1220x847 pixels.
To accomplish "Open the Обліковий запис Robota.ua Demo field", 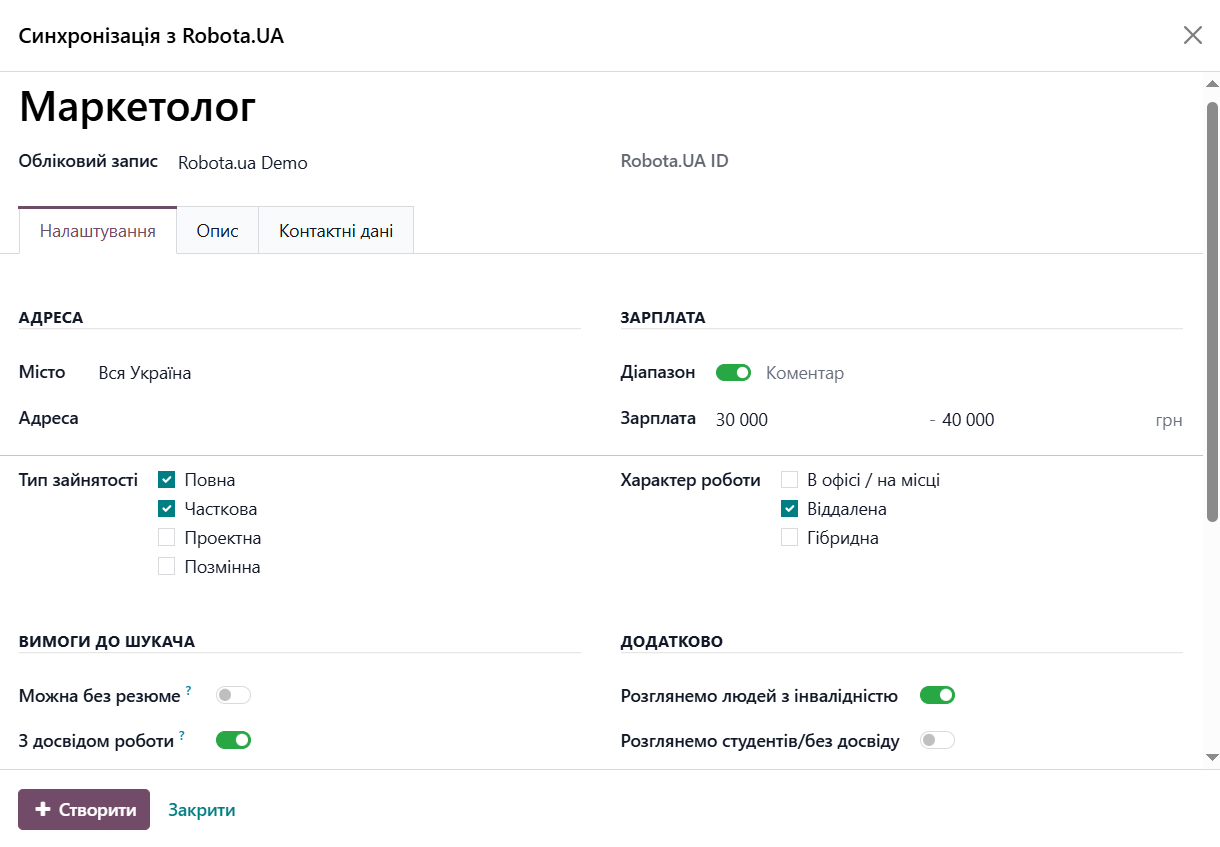I will coord(378,163).
